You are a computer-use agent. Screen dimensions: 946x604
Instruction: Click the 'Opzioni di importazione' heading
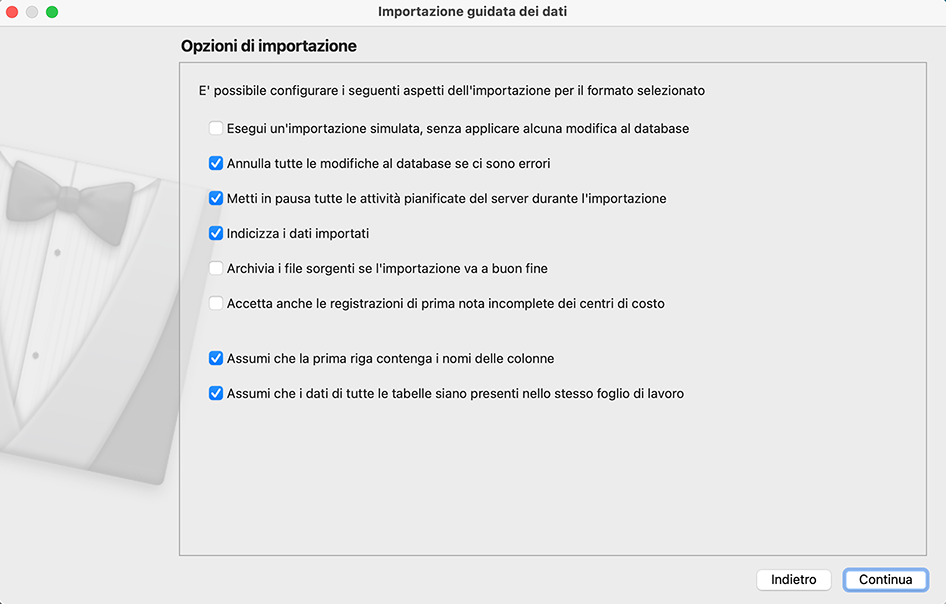[x=269, y=46]
